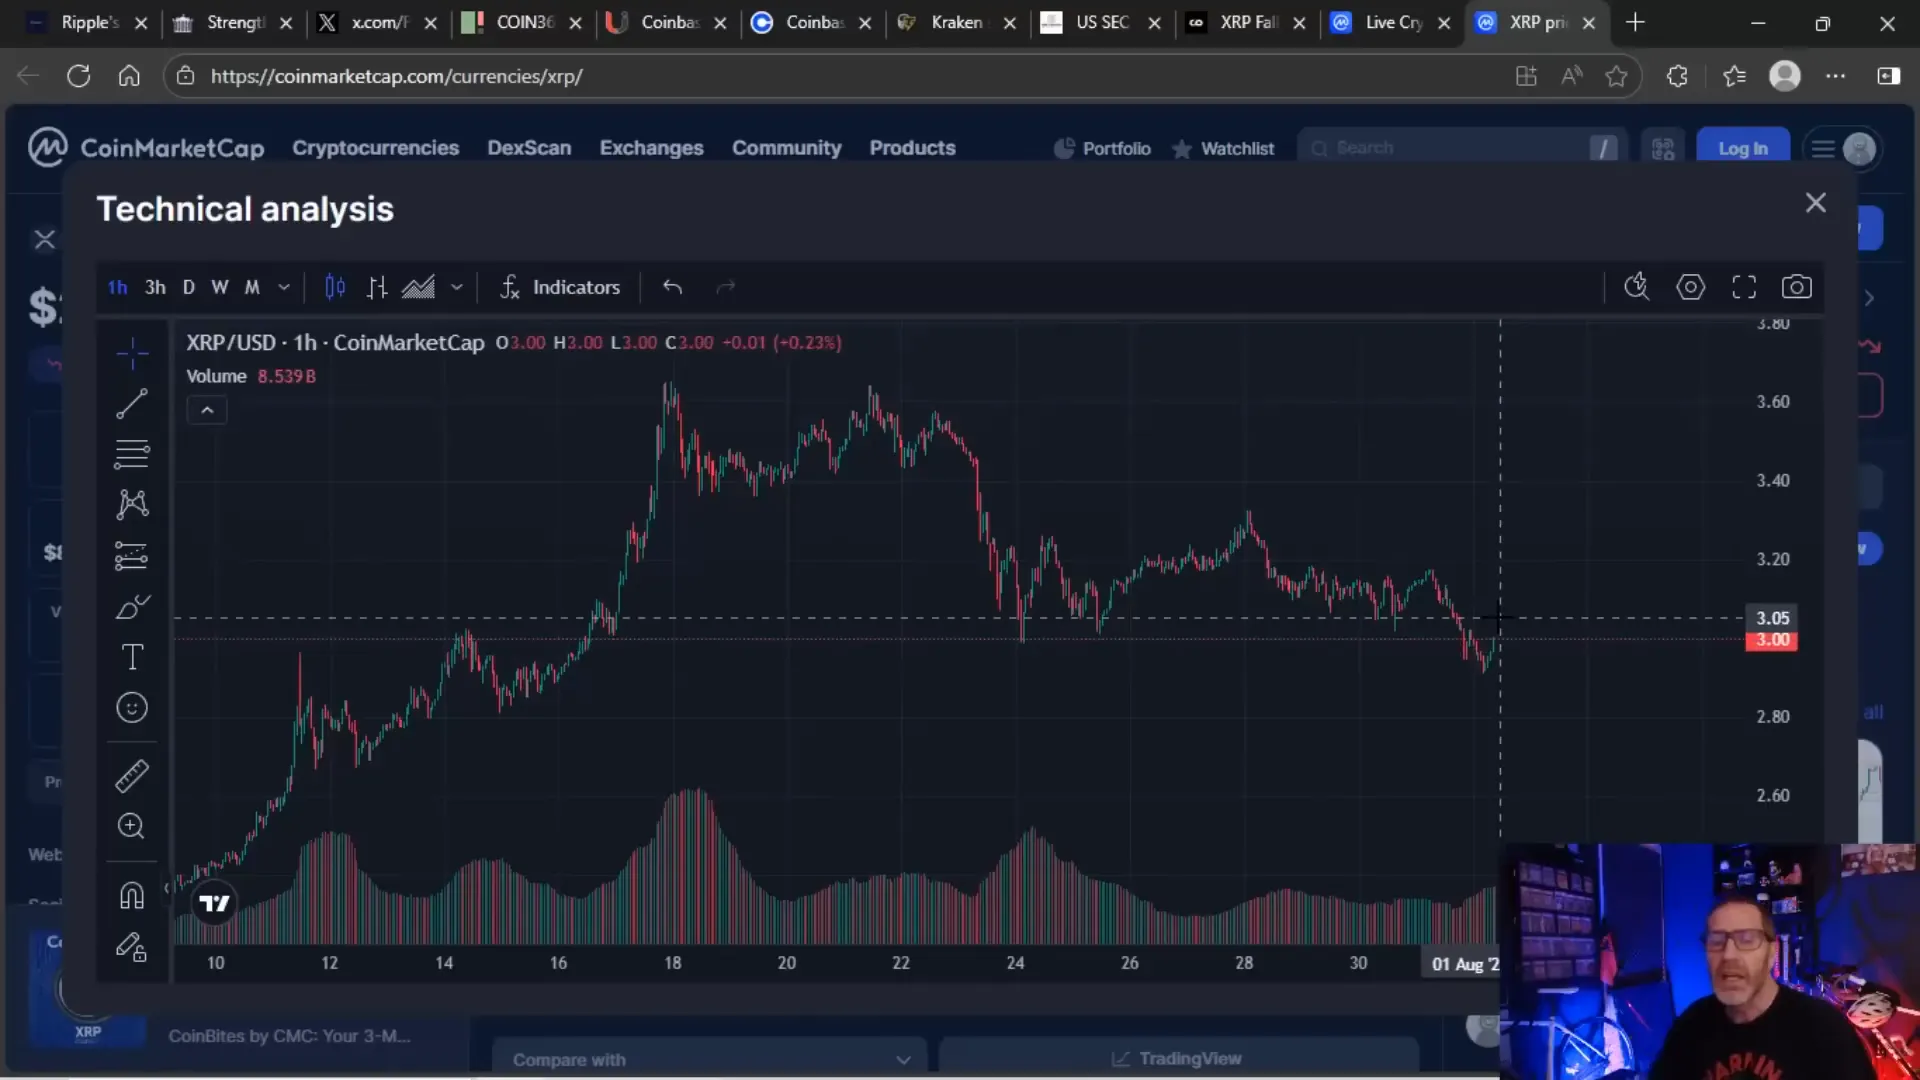Open browser extensions puzzle icon
Image resolution: width=1920 pixels, height=1080 pixels.
pyautogui.click(x=1677, y=76)
